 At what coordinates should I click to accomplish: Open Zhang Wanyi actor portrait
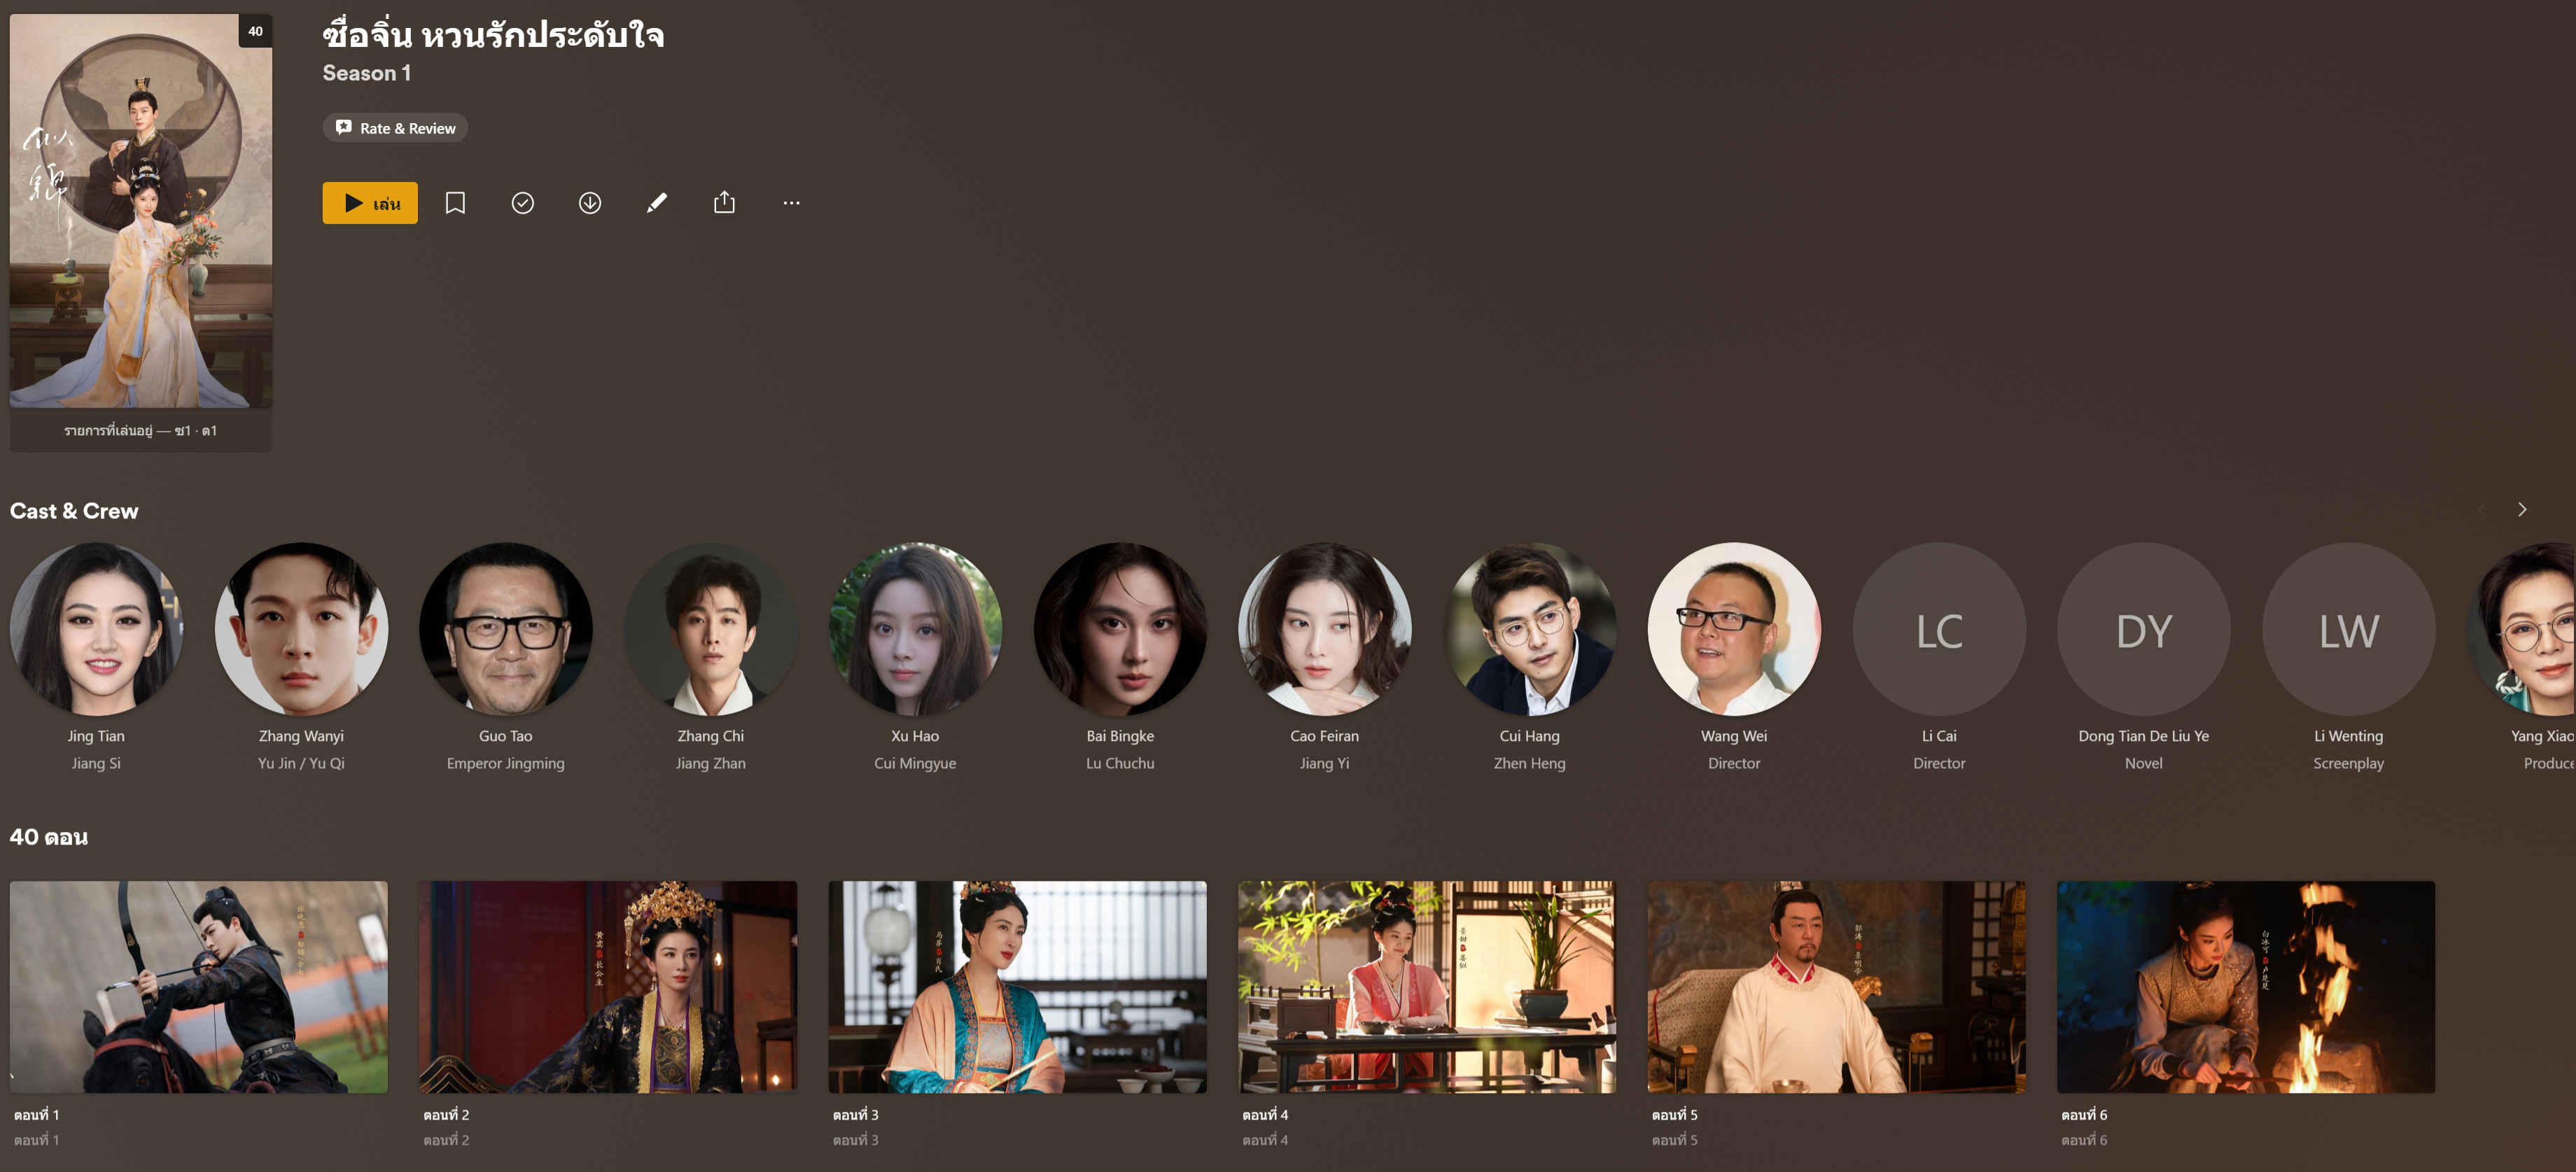301,629
